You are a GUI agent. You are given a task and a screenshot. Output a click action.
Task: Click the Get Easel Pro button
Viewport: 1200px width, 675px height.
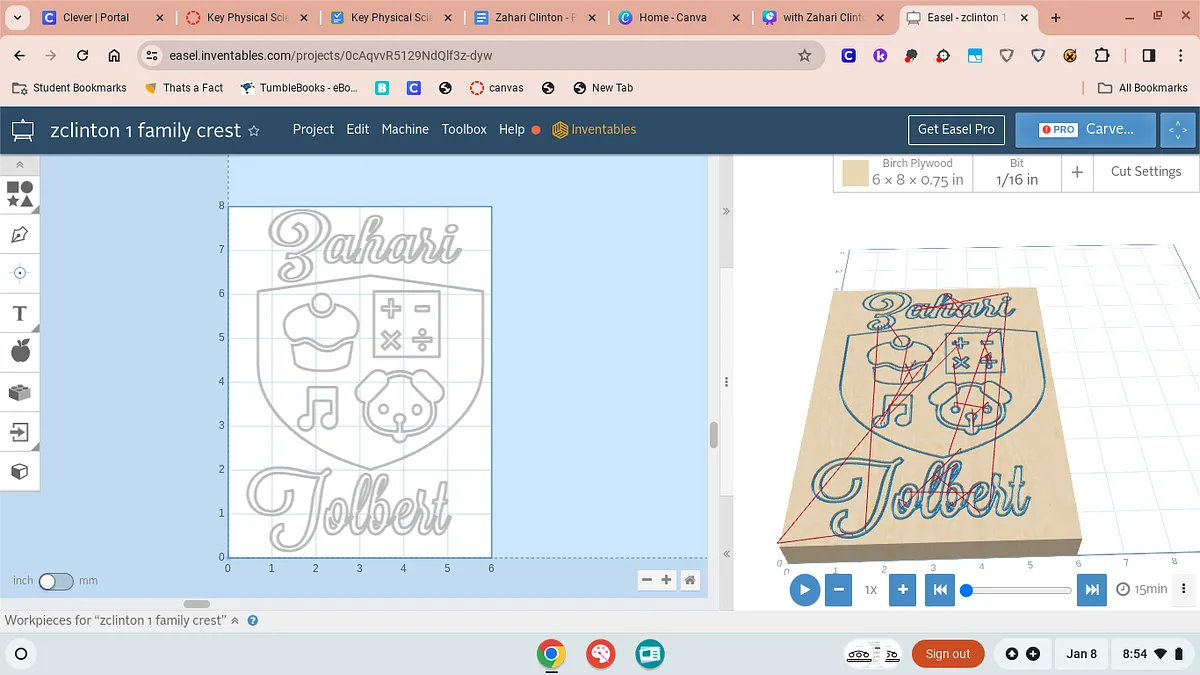956,129
